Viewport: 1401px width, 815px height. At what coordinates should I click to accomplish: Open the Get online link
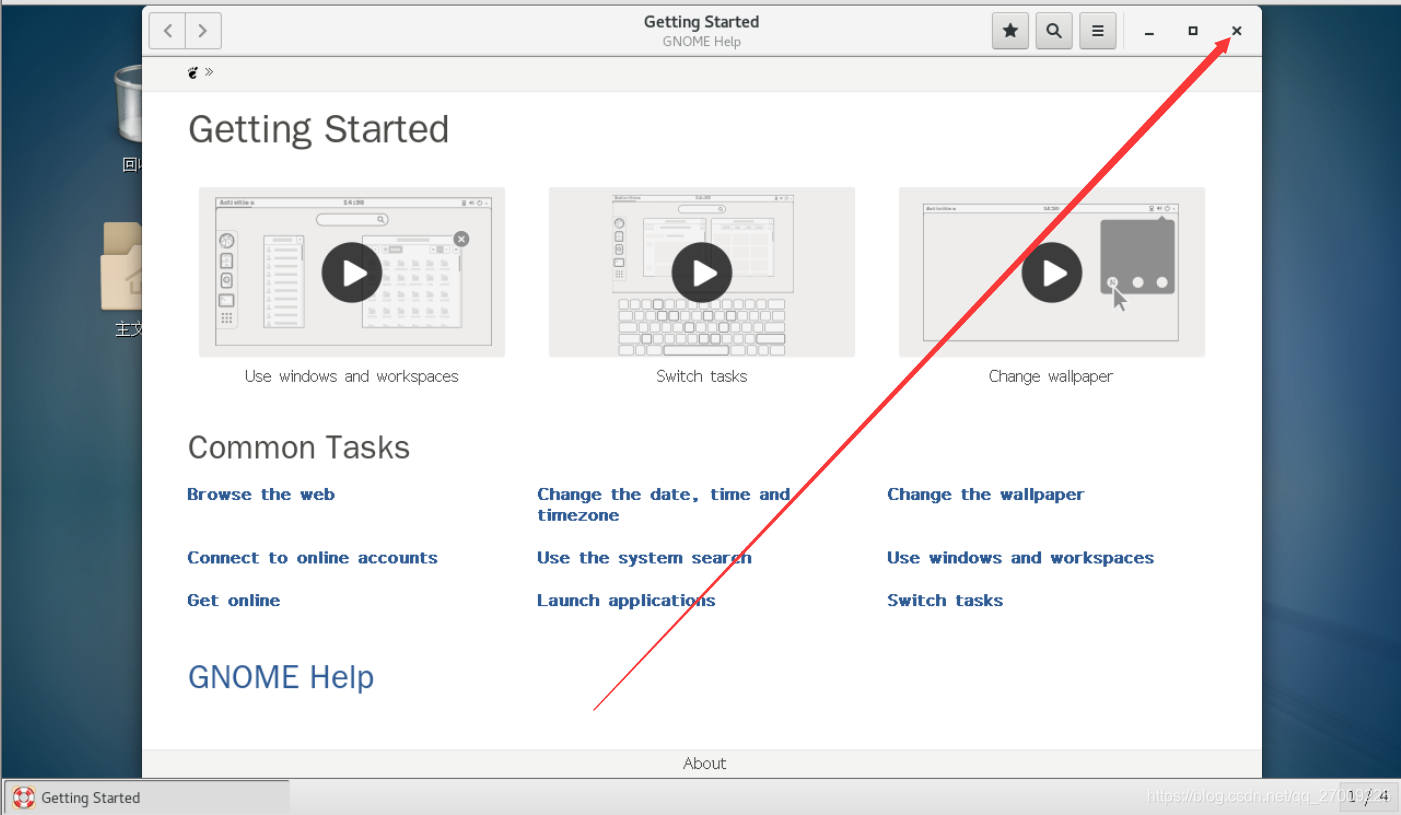(234, 600)
